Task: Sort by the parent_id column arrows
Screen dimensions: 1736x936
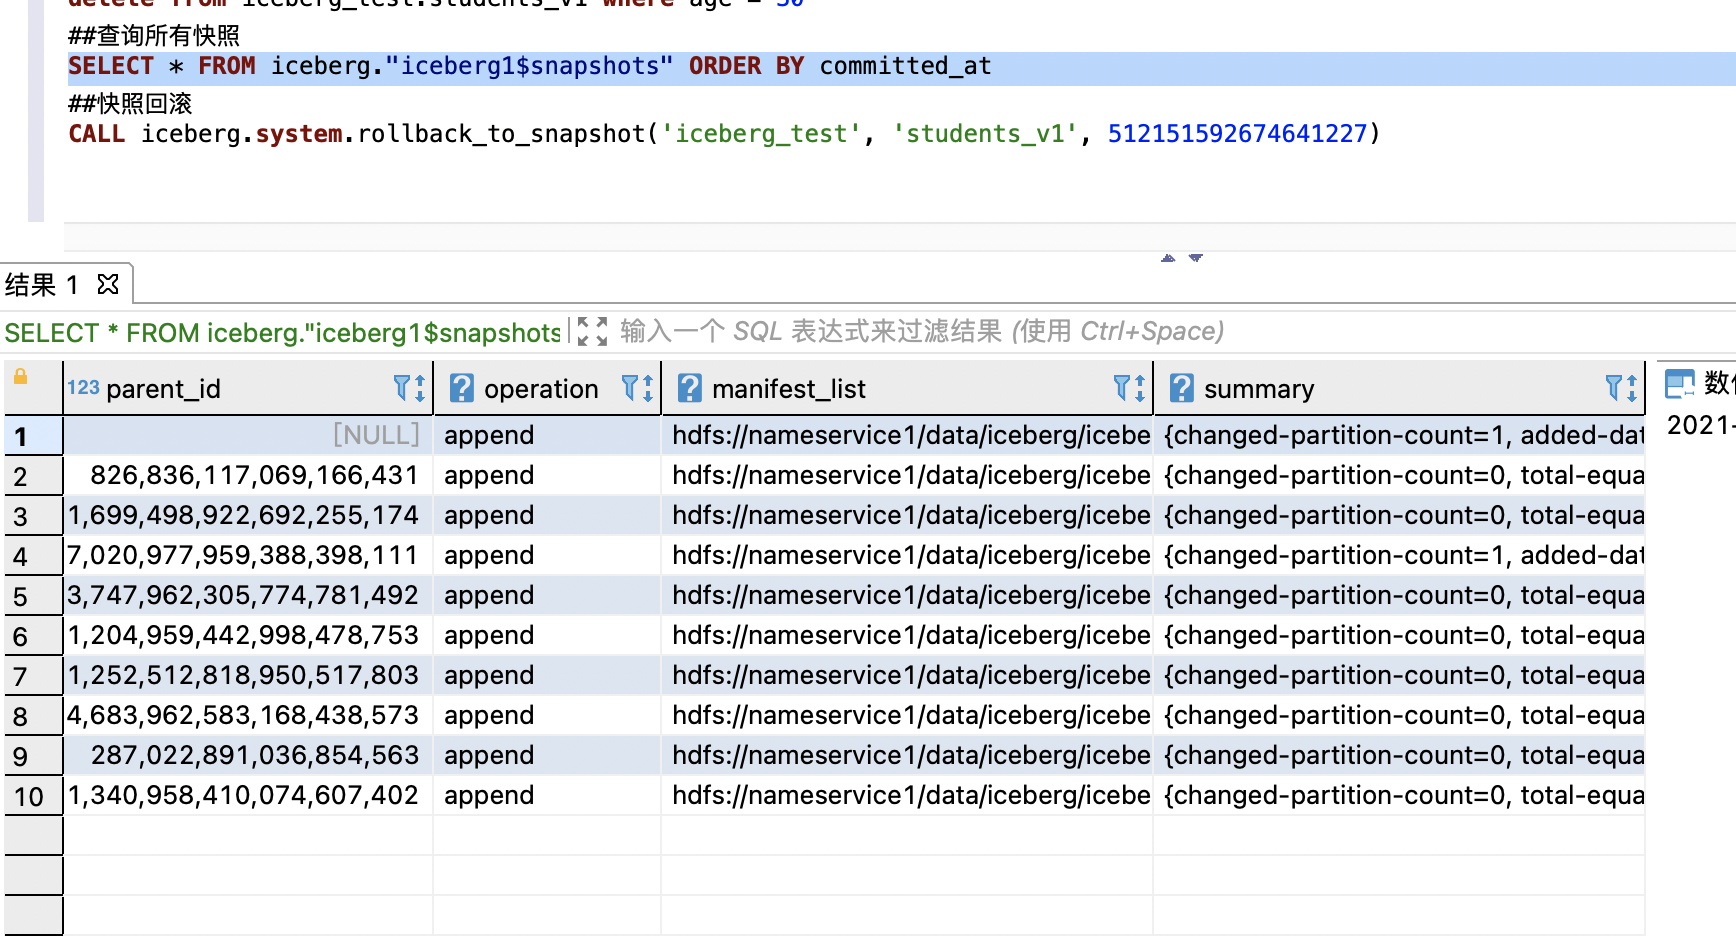Action: coord(420,388)
